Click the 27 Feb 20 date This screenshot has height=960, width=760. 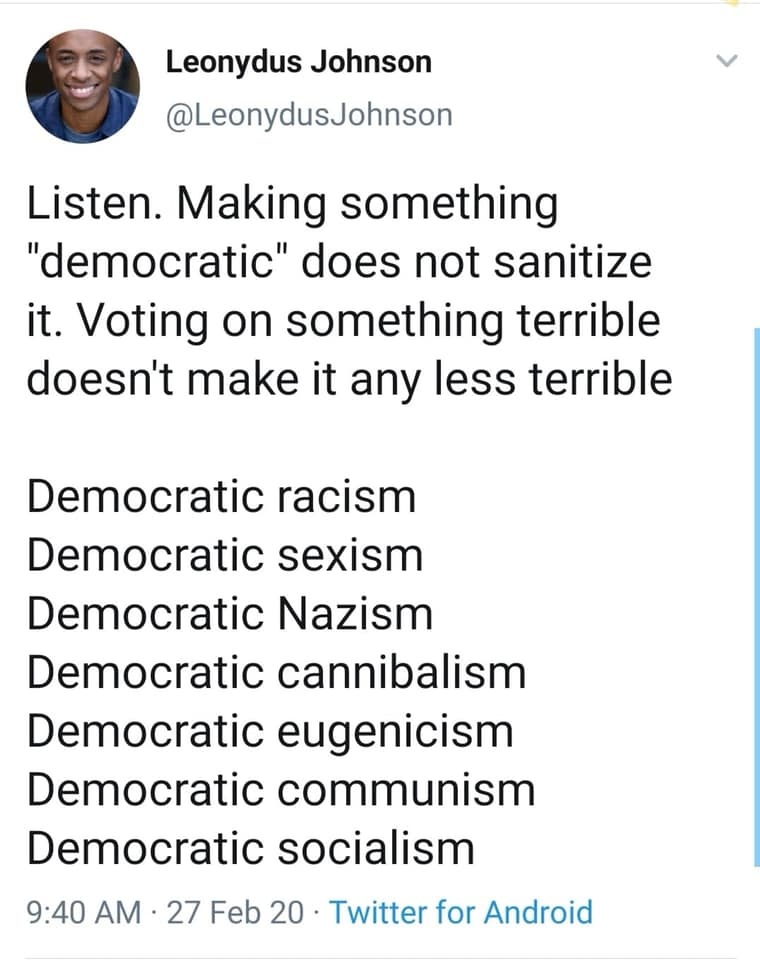click(235, 912)
